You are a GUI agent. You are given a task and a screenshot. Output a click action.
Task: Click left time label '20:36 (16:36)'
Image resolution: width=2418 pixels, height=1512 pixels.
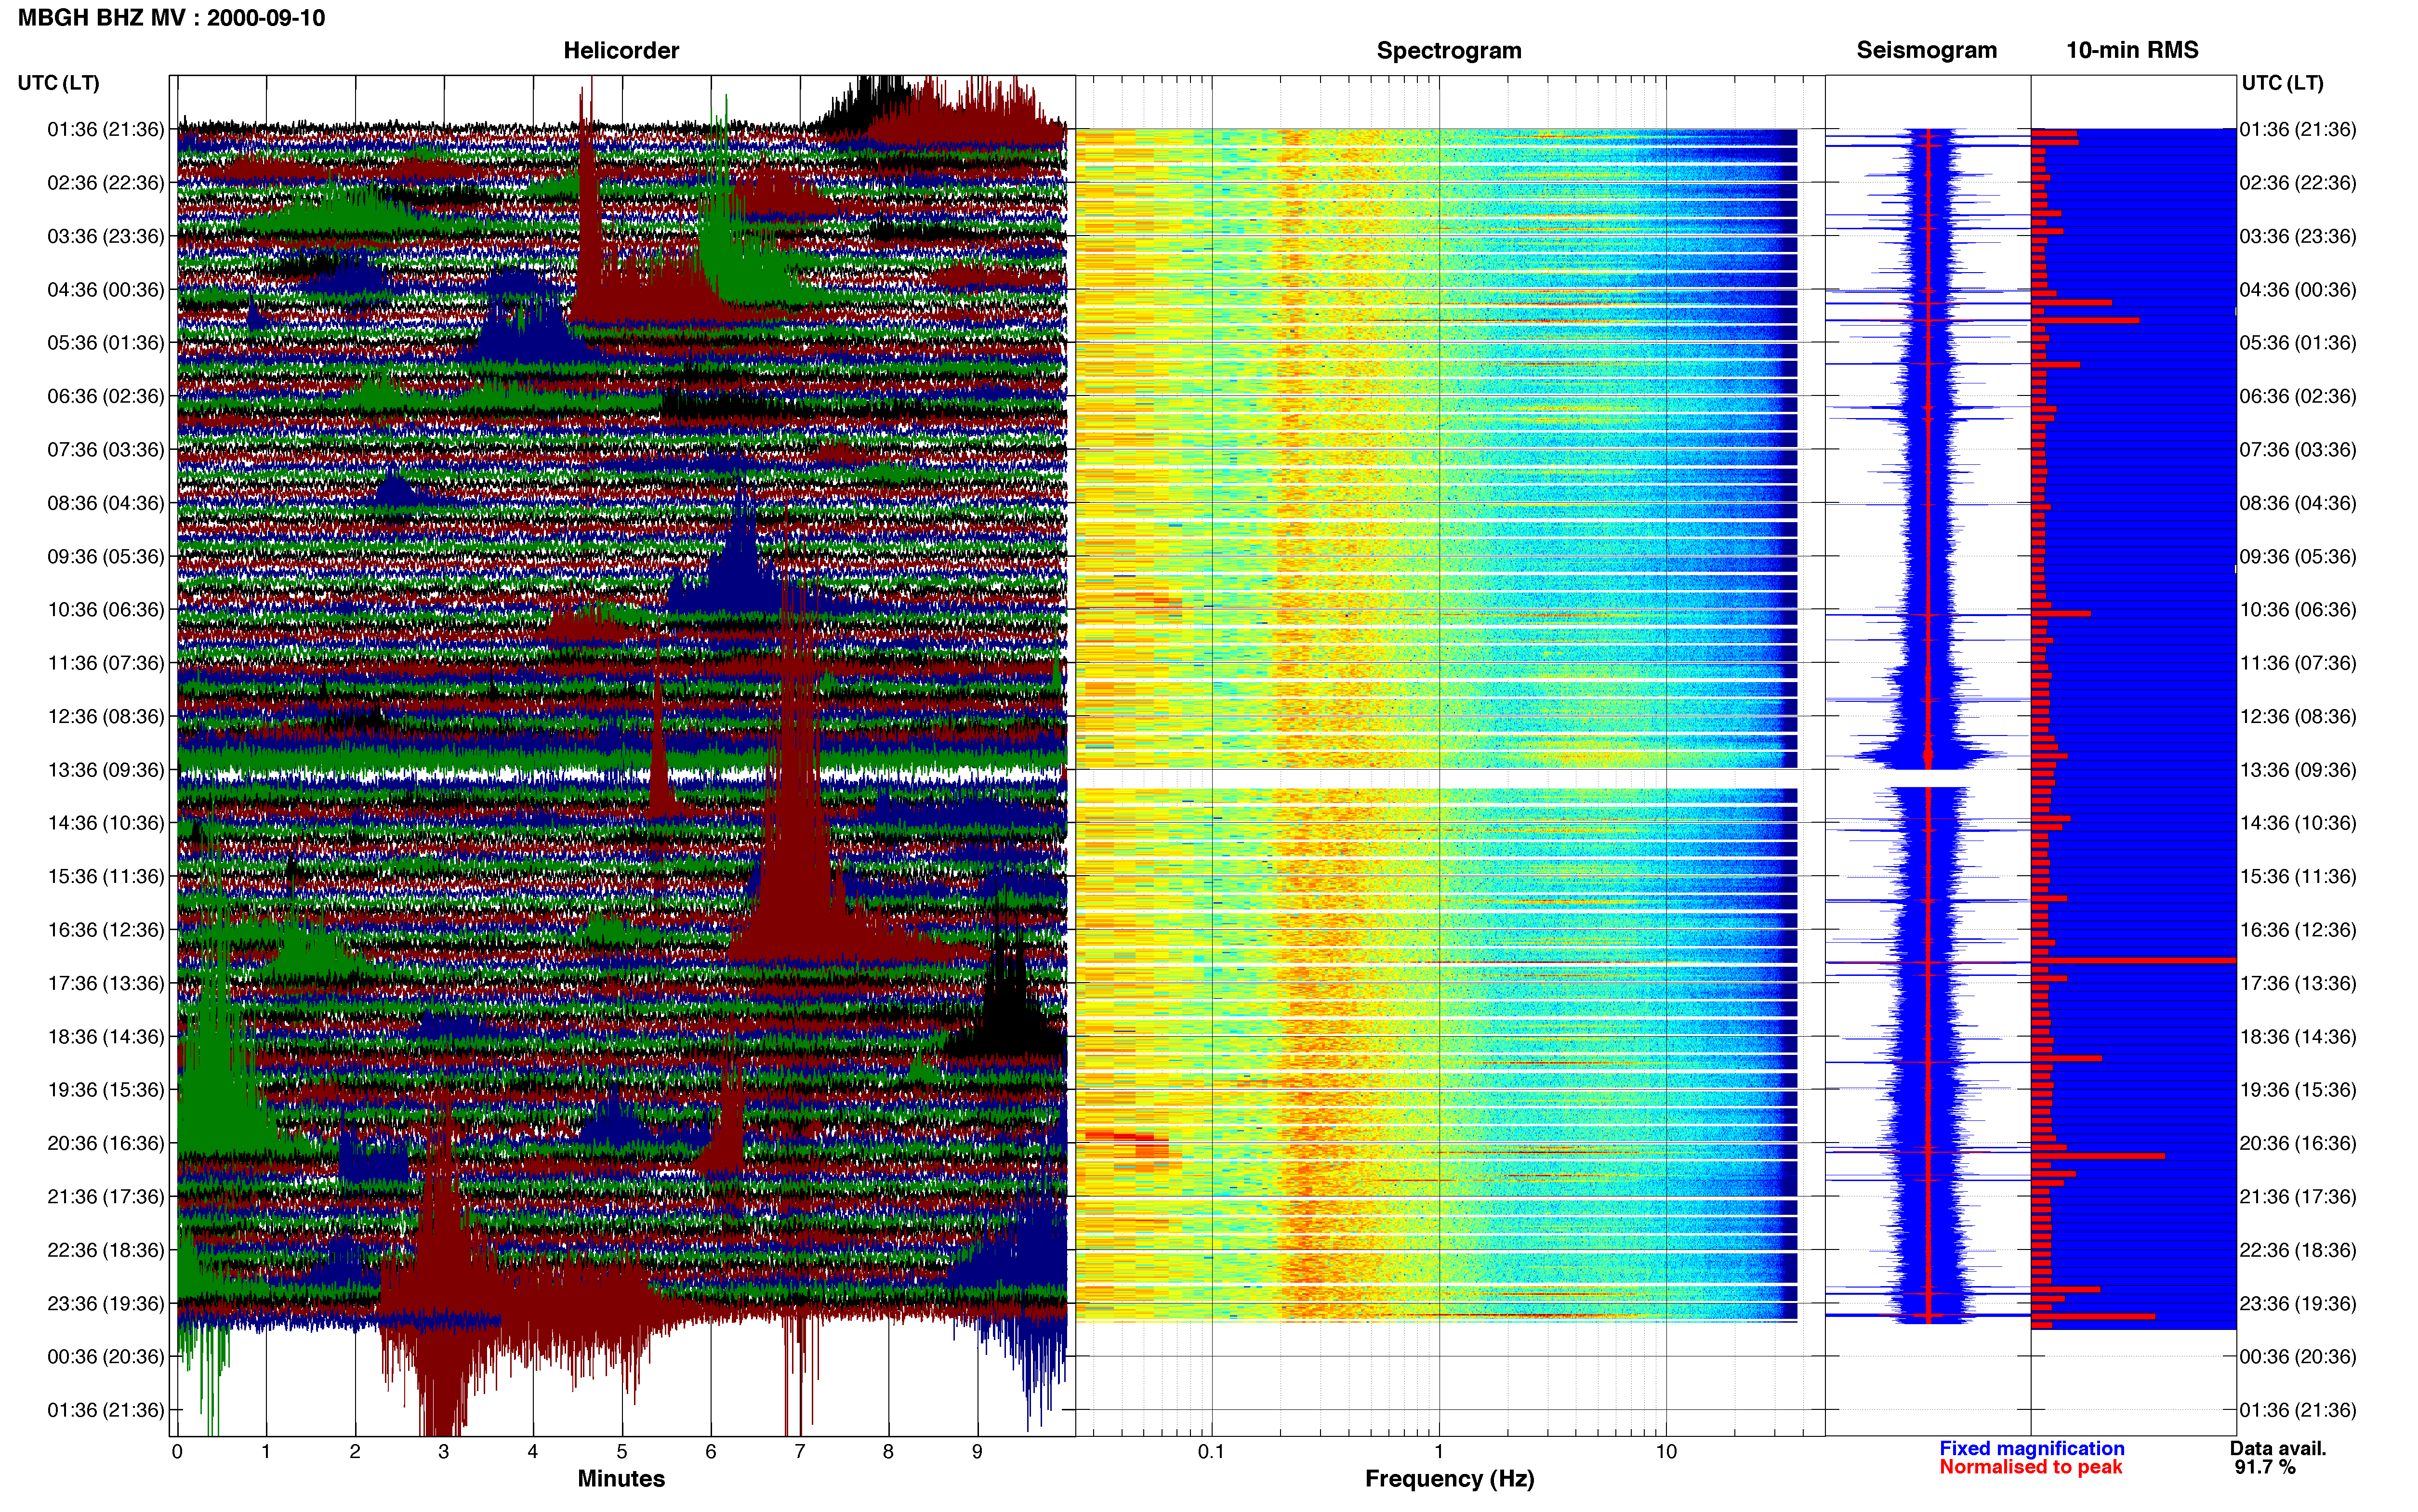[106, 1143]
